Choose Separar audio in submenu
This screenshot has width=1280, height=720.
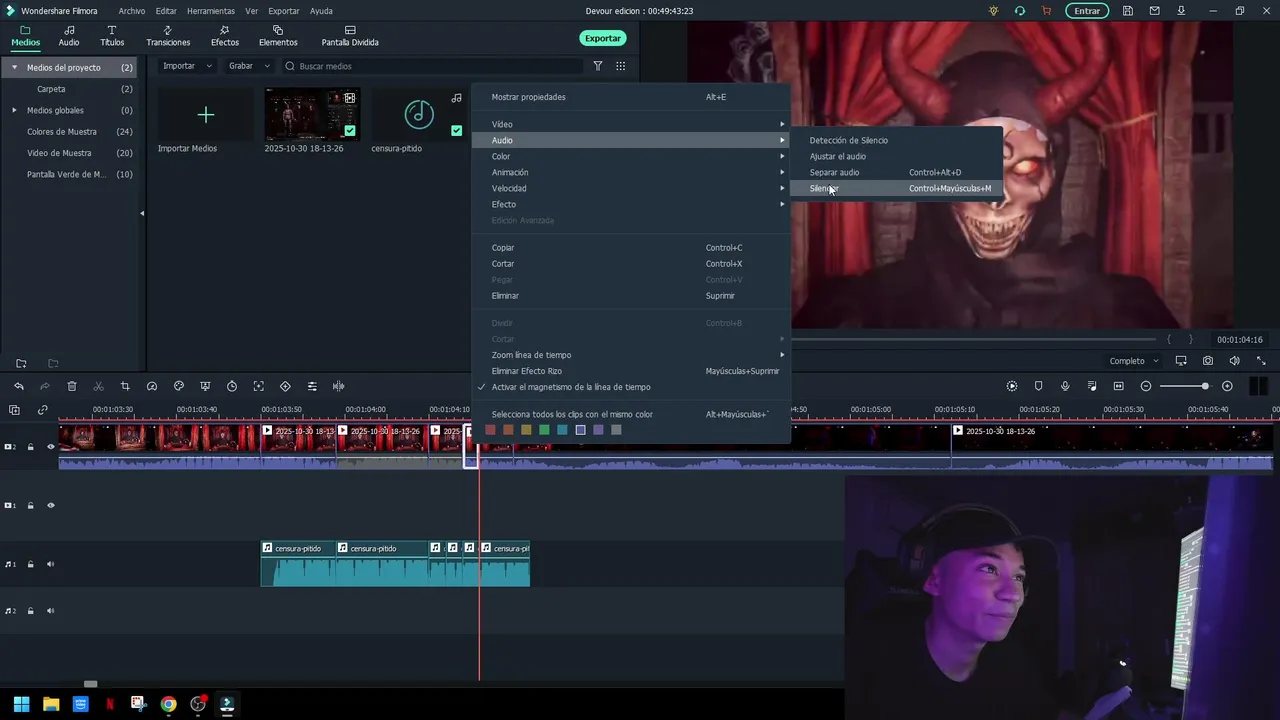click(896, 172)
